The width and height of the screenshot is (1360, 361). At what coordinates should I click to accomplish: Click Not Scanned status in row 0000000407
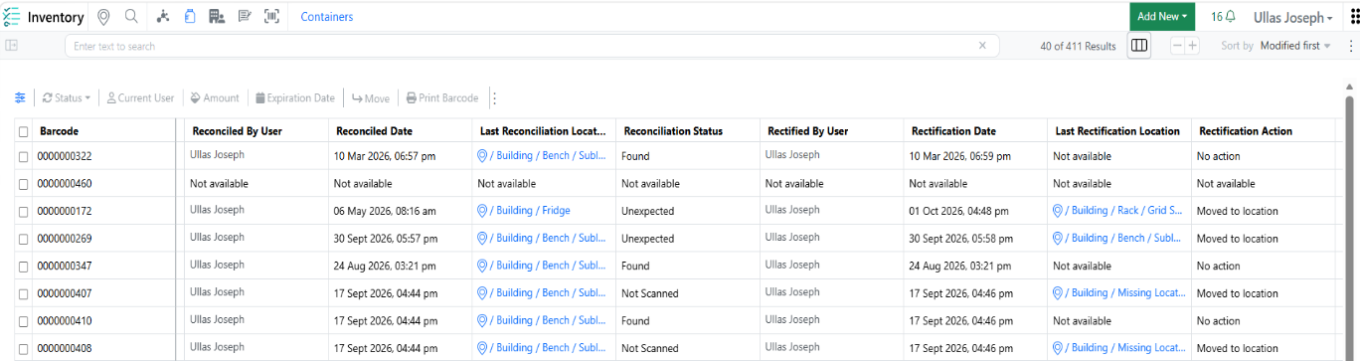(x=650, y=294)
